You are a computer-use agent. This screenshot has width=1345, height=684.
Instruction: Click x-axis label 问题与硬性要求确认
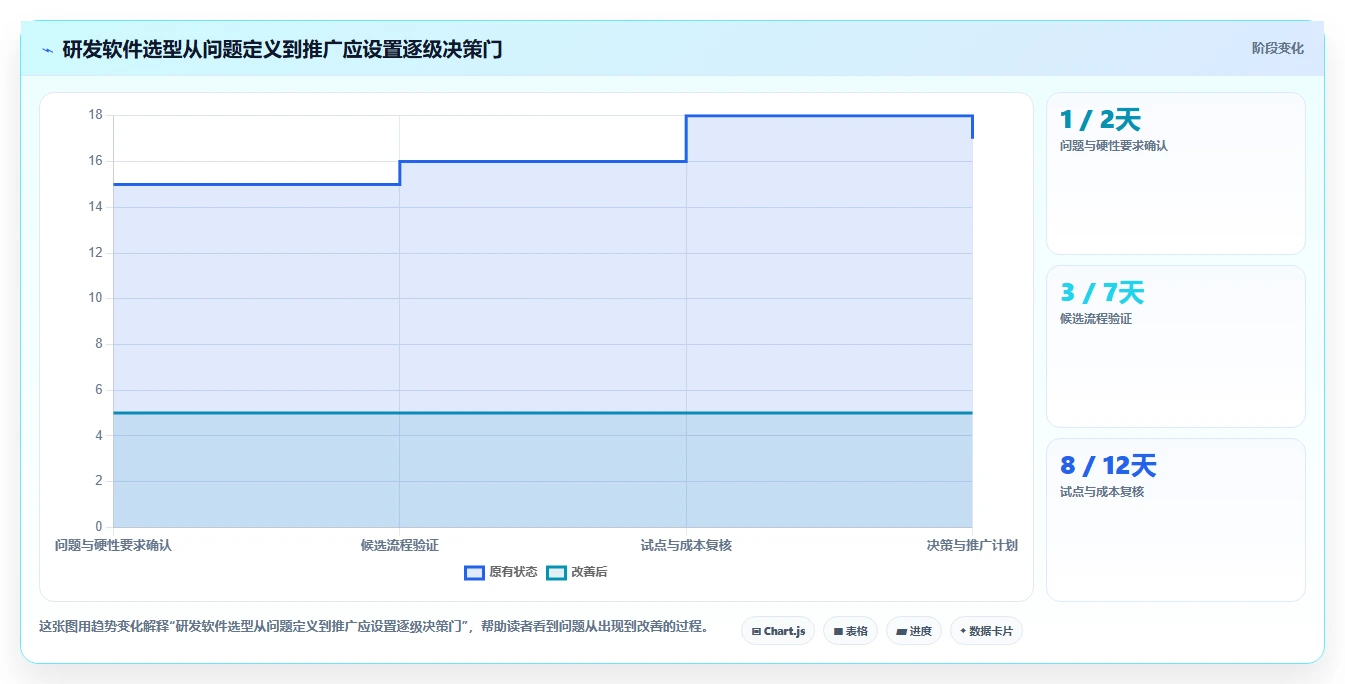point(113,545)
